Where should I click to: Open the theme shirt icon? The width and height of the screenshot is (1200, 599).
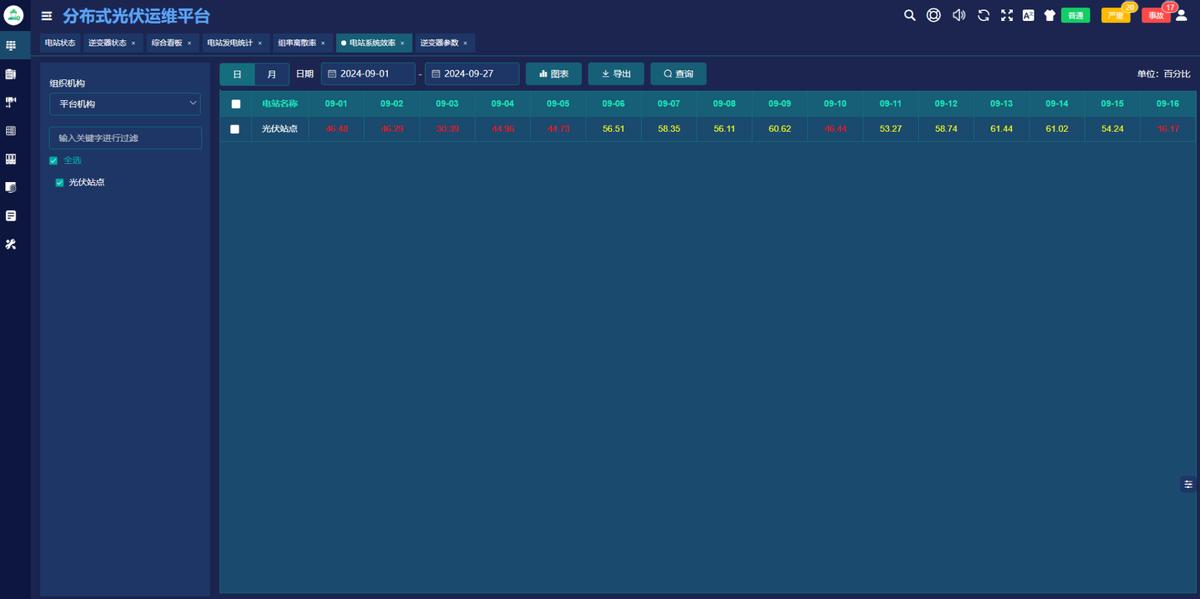[x=1050, y=15]
